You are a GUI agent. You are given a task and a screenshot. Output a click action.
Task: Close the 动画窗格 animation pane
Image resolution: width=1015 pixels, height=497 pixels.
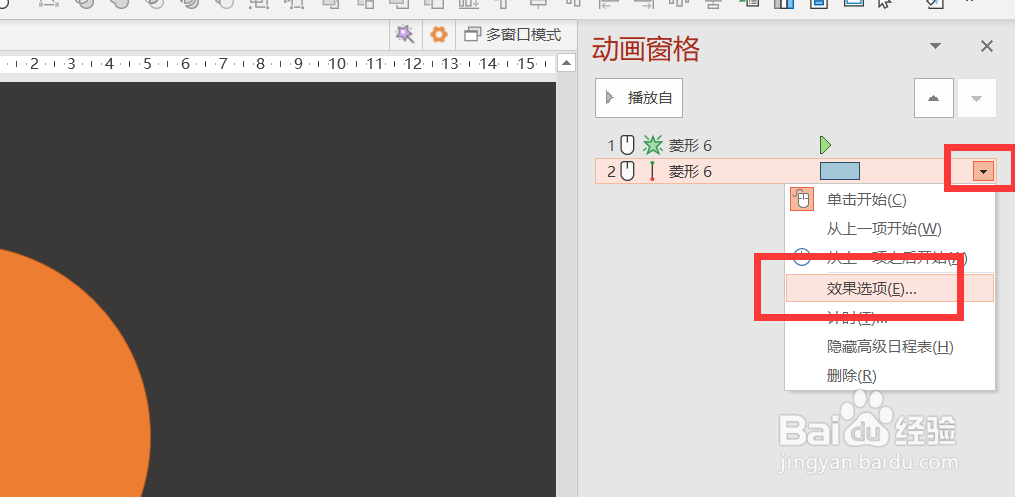tap(987, 46)
